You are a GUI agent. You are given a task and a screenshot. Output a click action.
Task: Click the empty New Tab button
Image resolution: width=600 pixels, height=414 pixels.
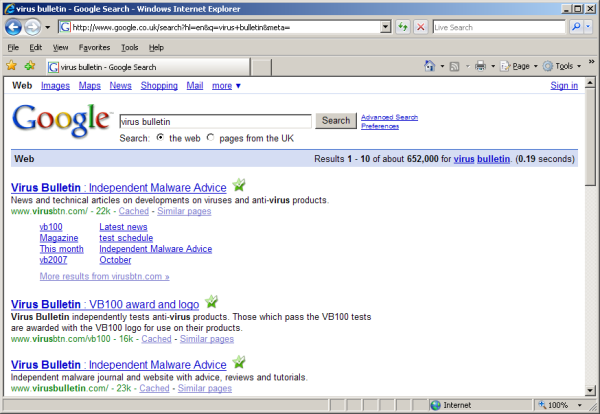(261, 67)
